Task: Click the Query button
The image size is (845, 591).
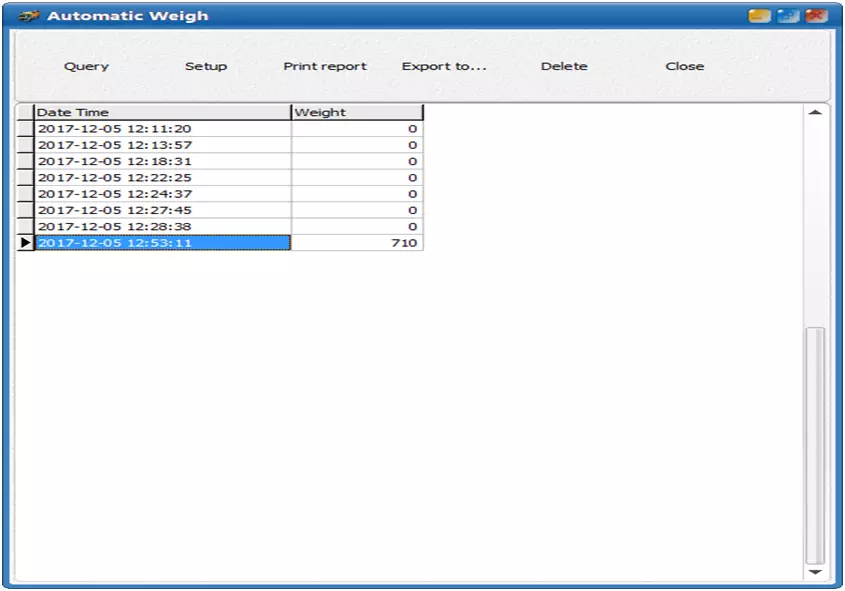Action: pos(86,66)
